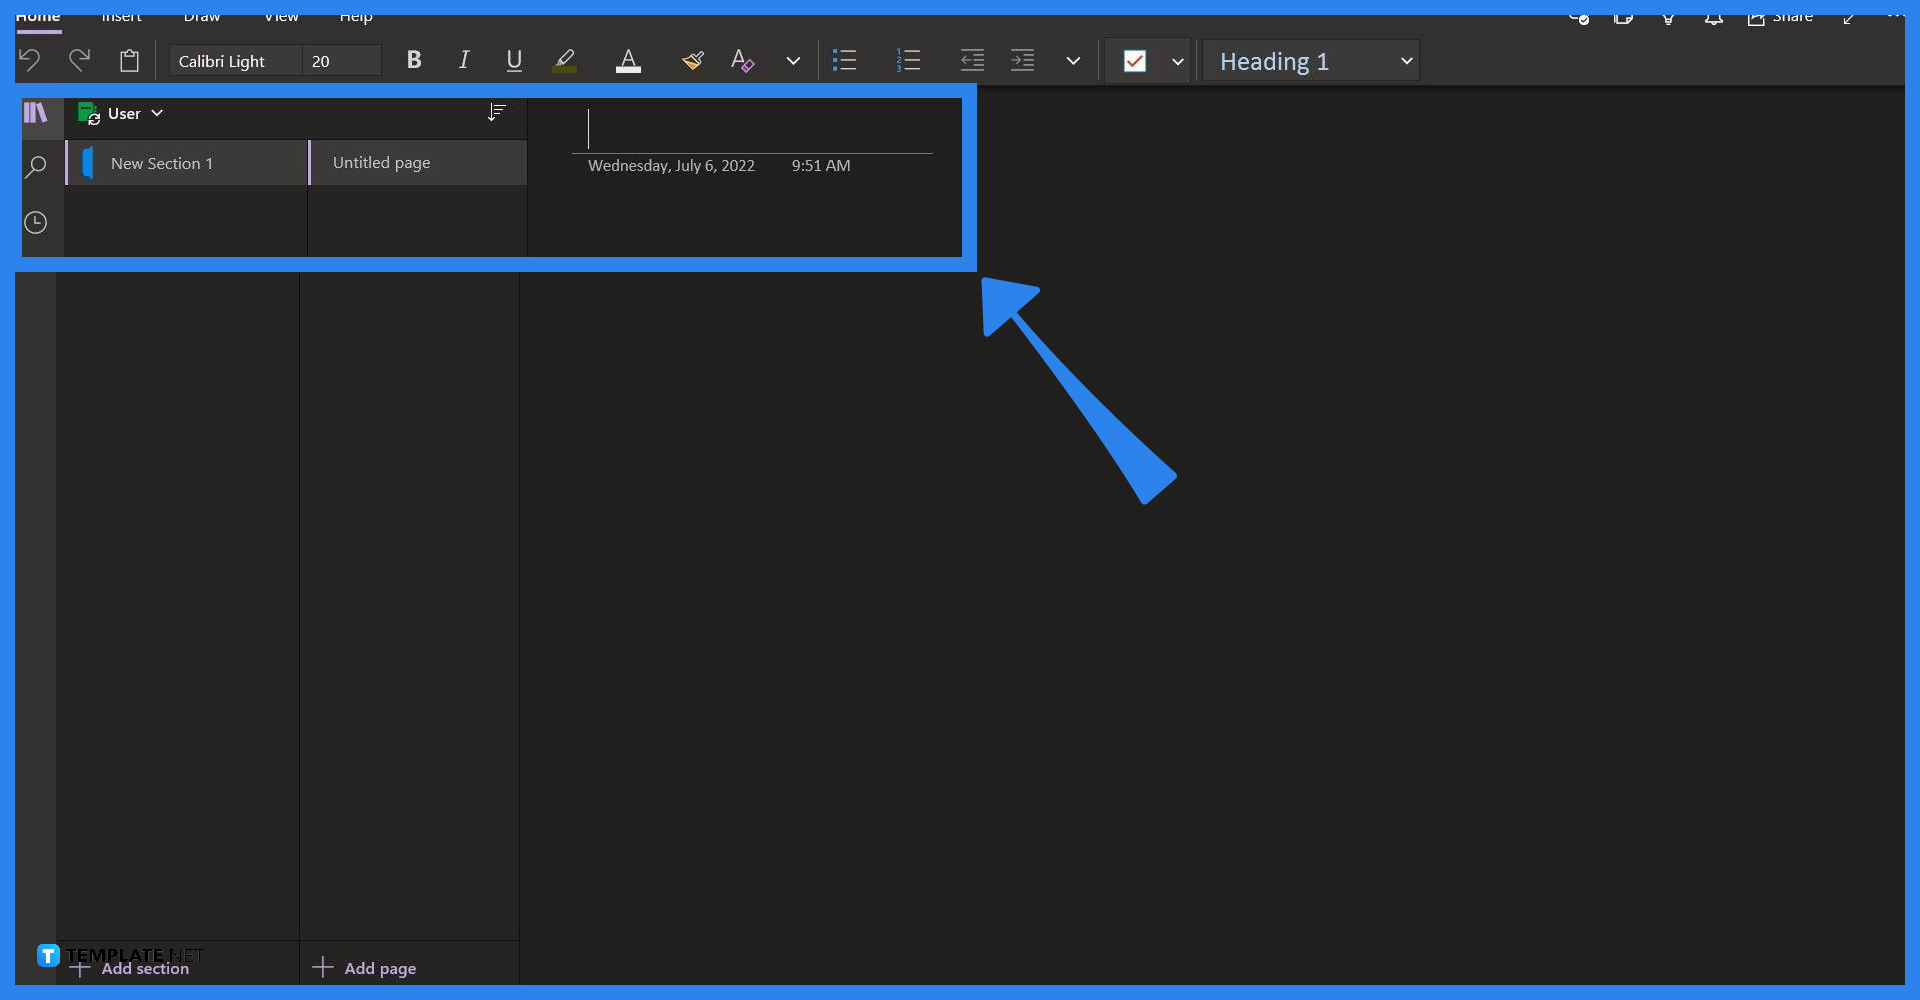Show notifications via the bell icon
The width and height of the screenshot is (1920, 1000).
(1713, 19)
